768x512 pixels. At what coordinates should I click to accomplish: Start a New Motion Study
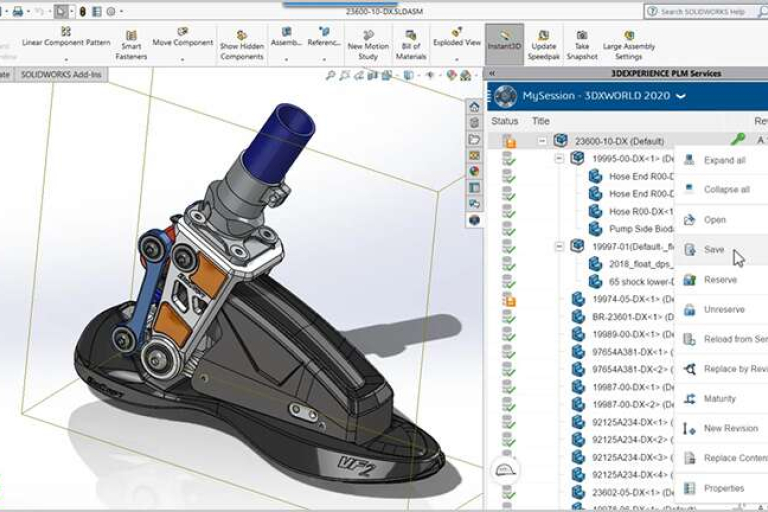coord(368,45)
